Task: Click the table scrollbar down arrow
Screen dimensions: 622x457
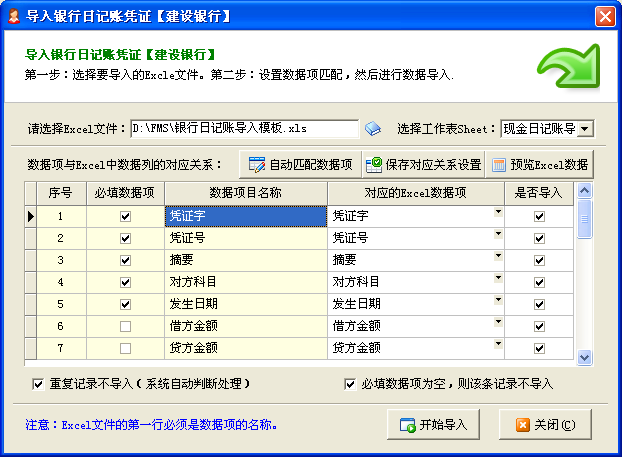Action: [x=584, y=355]
